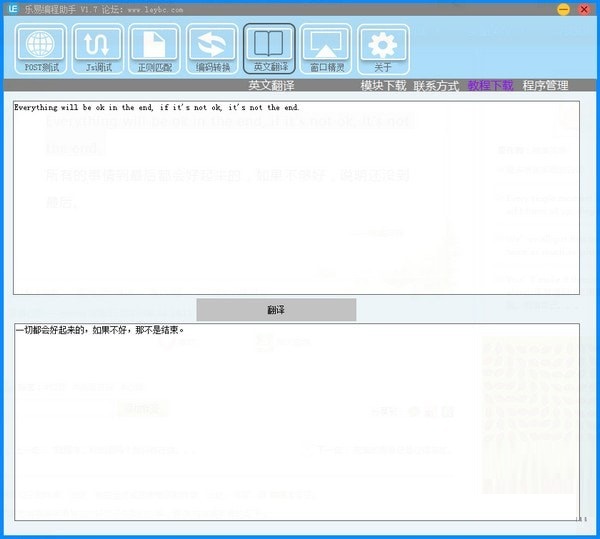Click the English source text input box
This screenshot has height=539, width=600.
point(297,198)
